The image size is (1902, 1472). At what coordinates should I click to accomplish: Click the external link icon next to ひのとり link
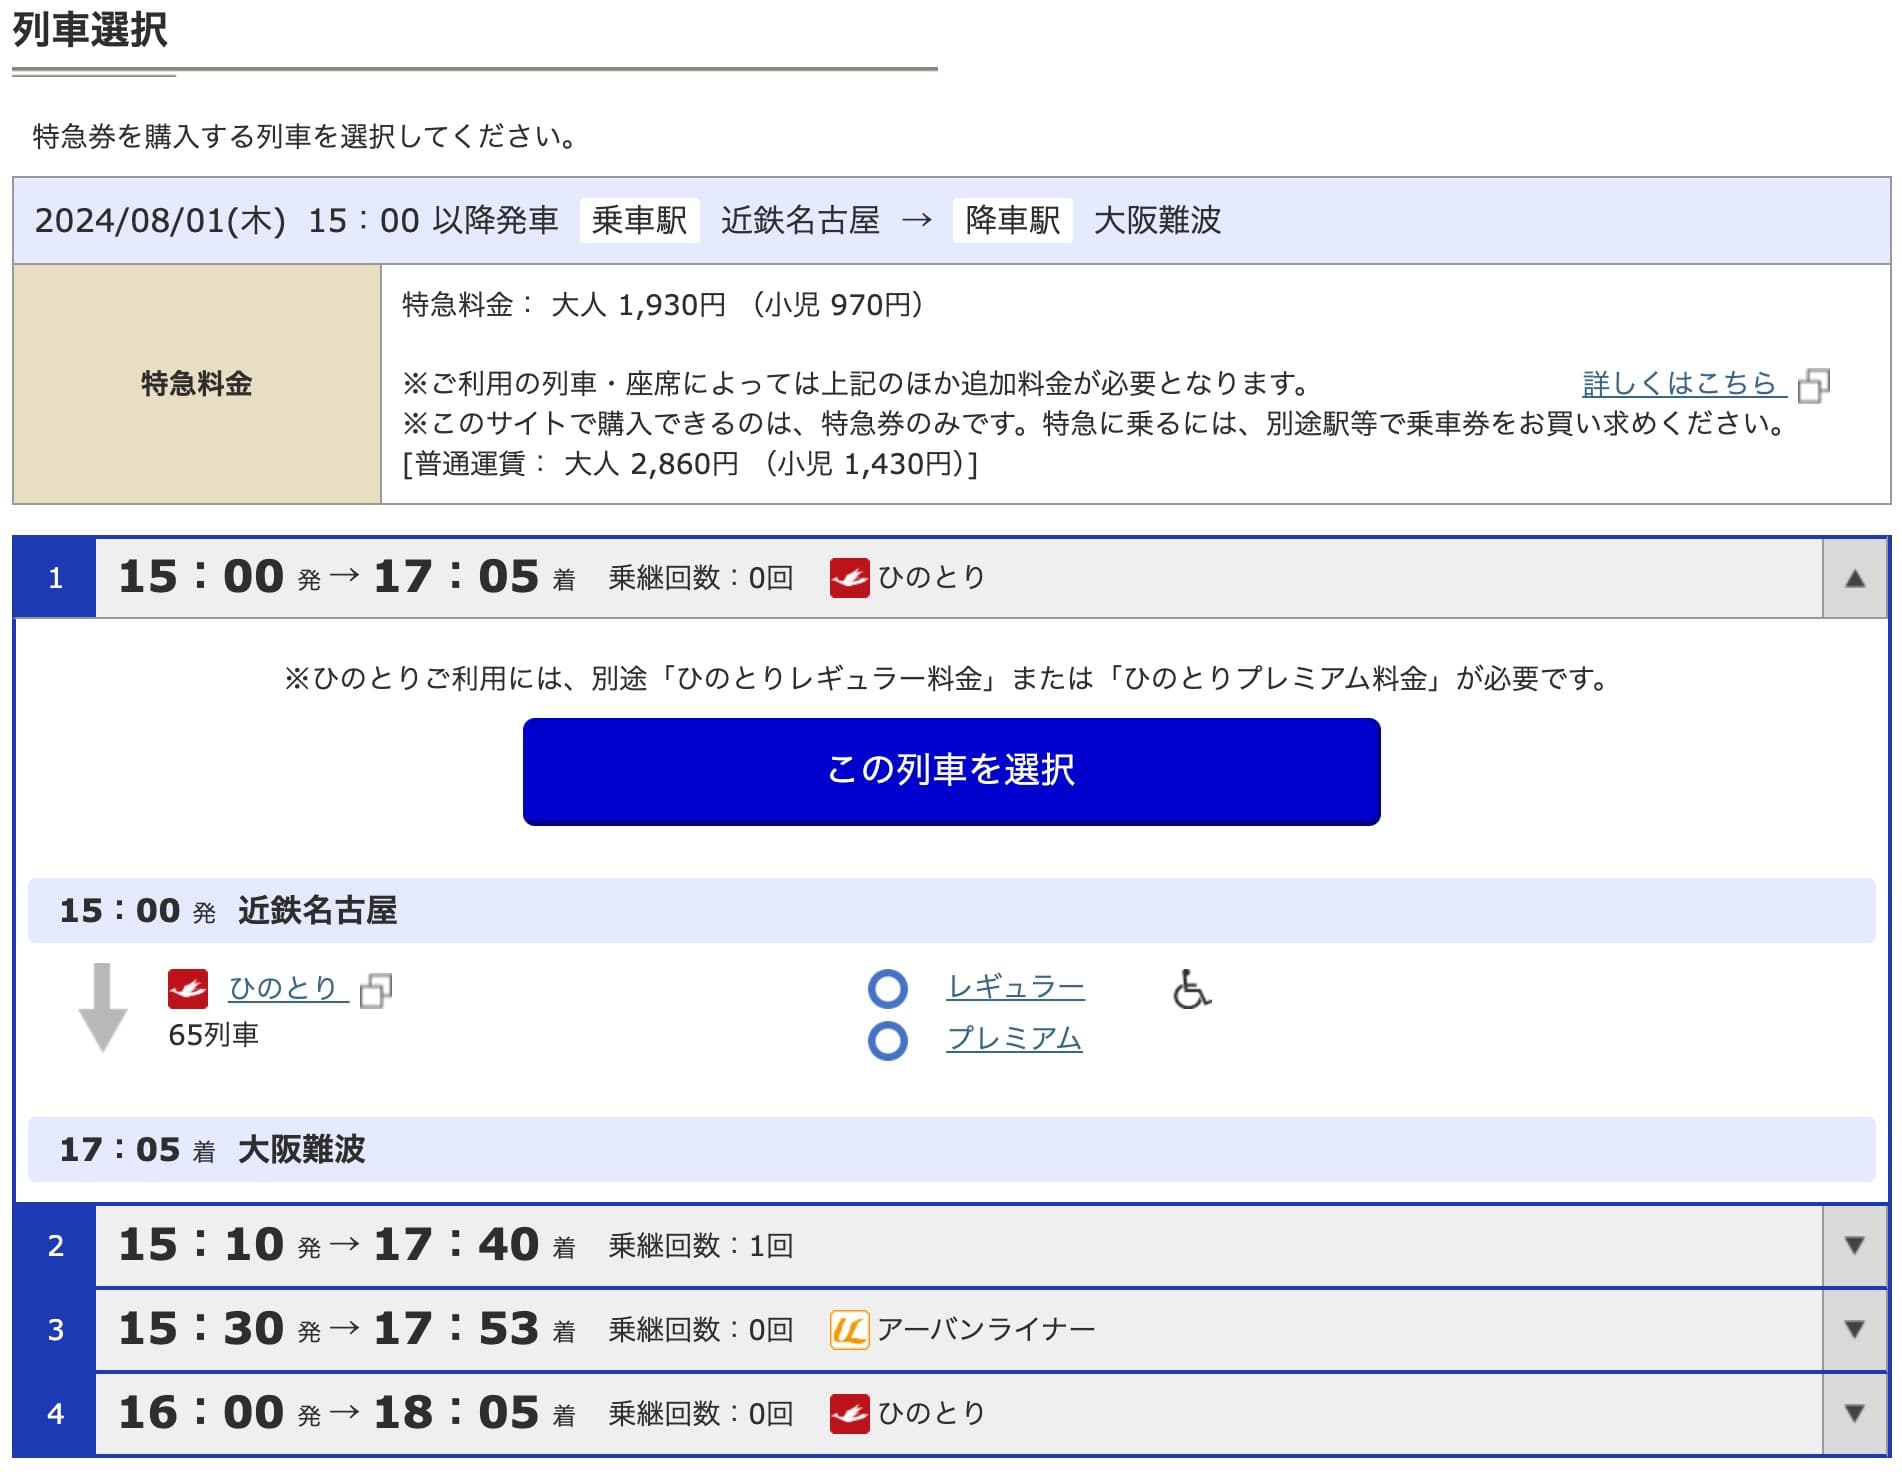376,991
